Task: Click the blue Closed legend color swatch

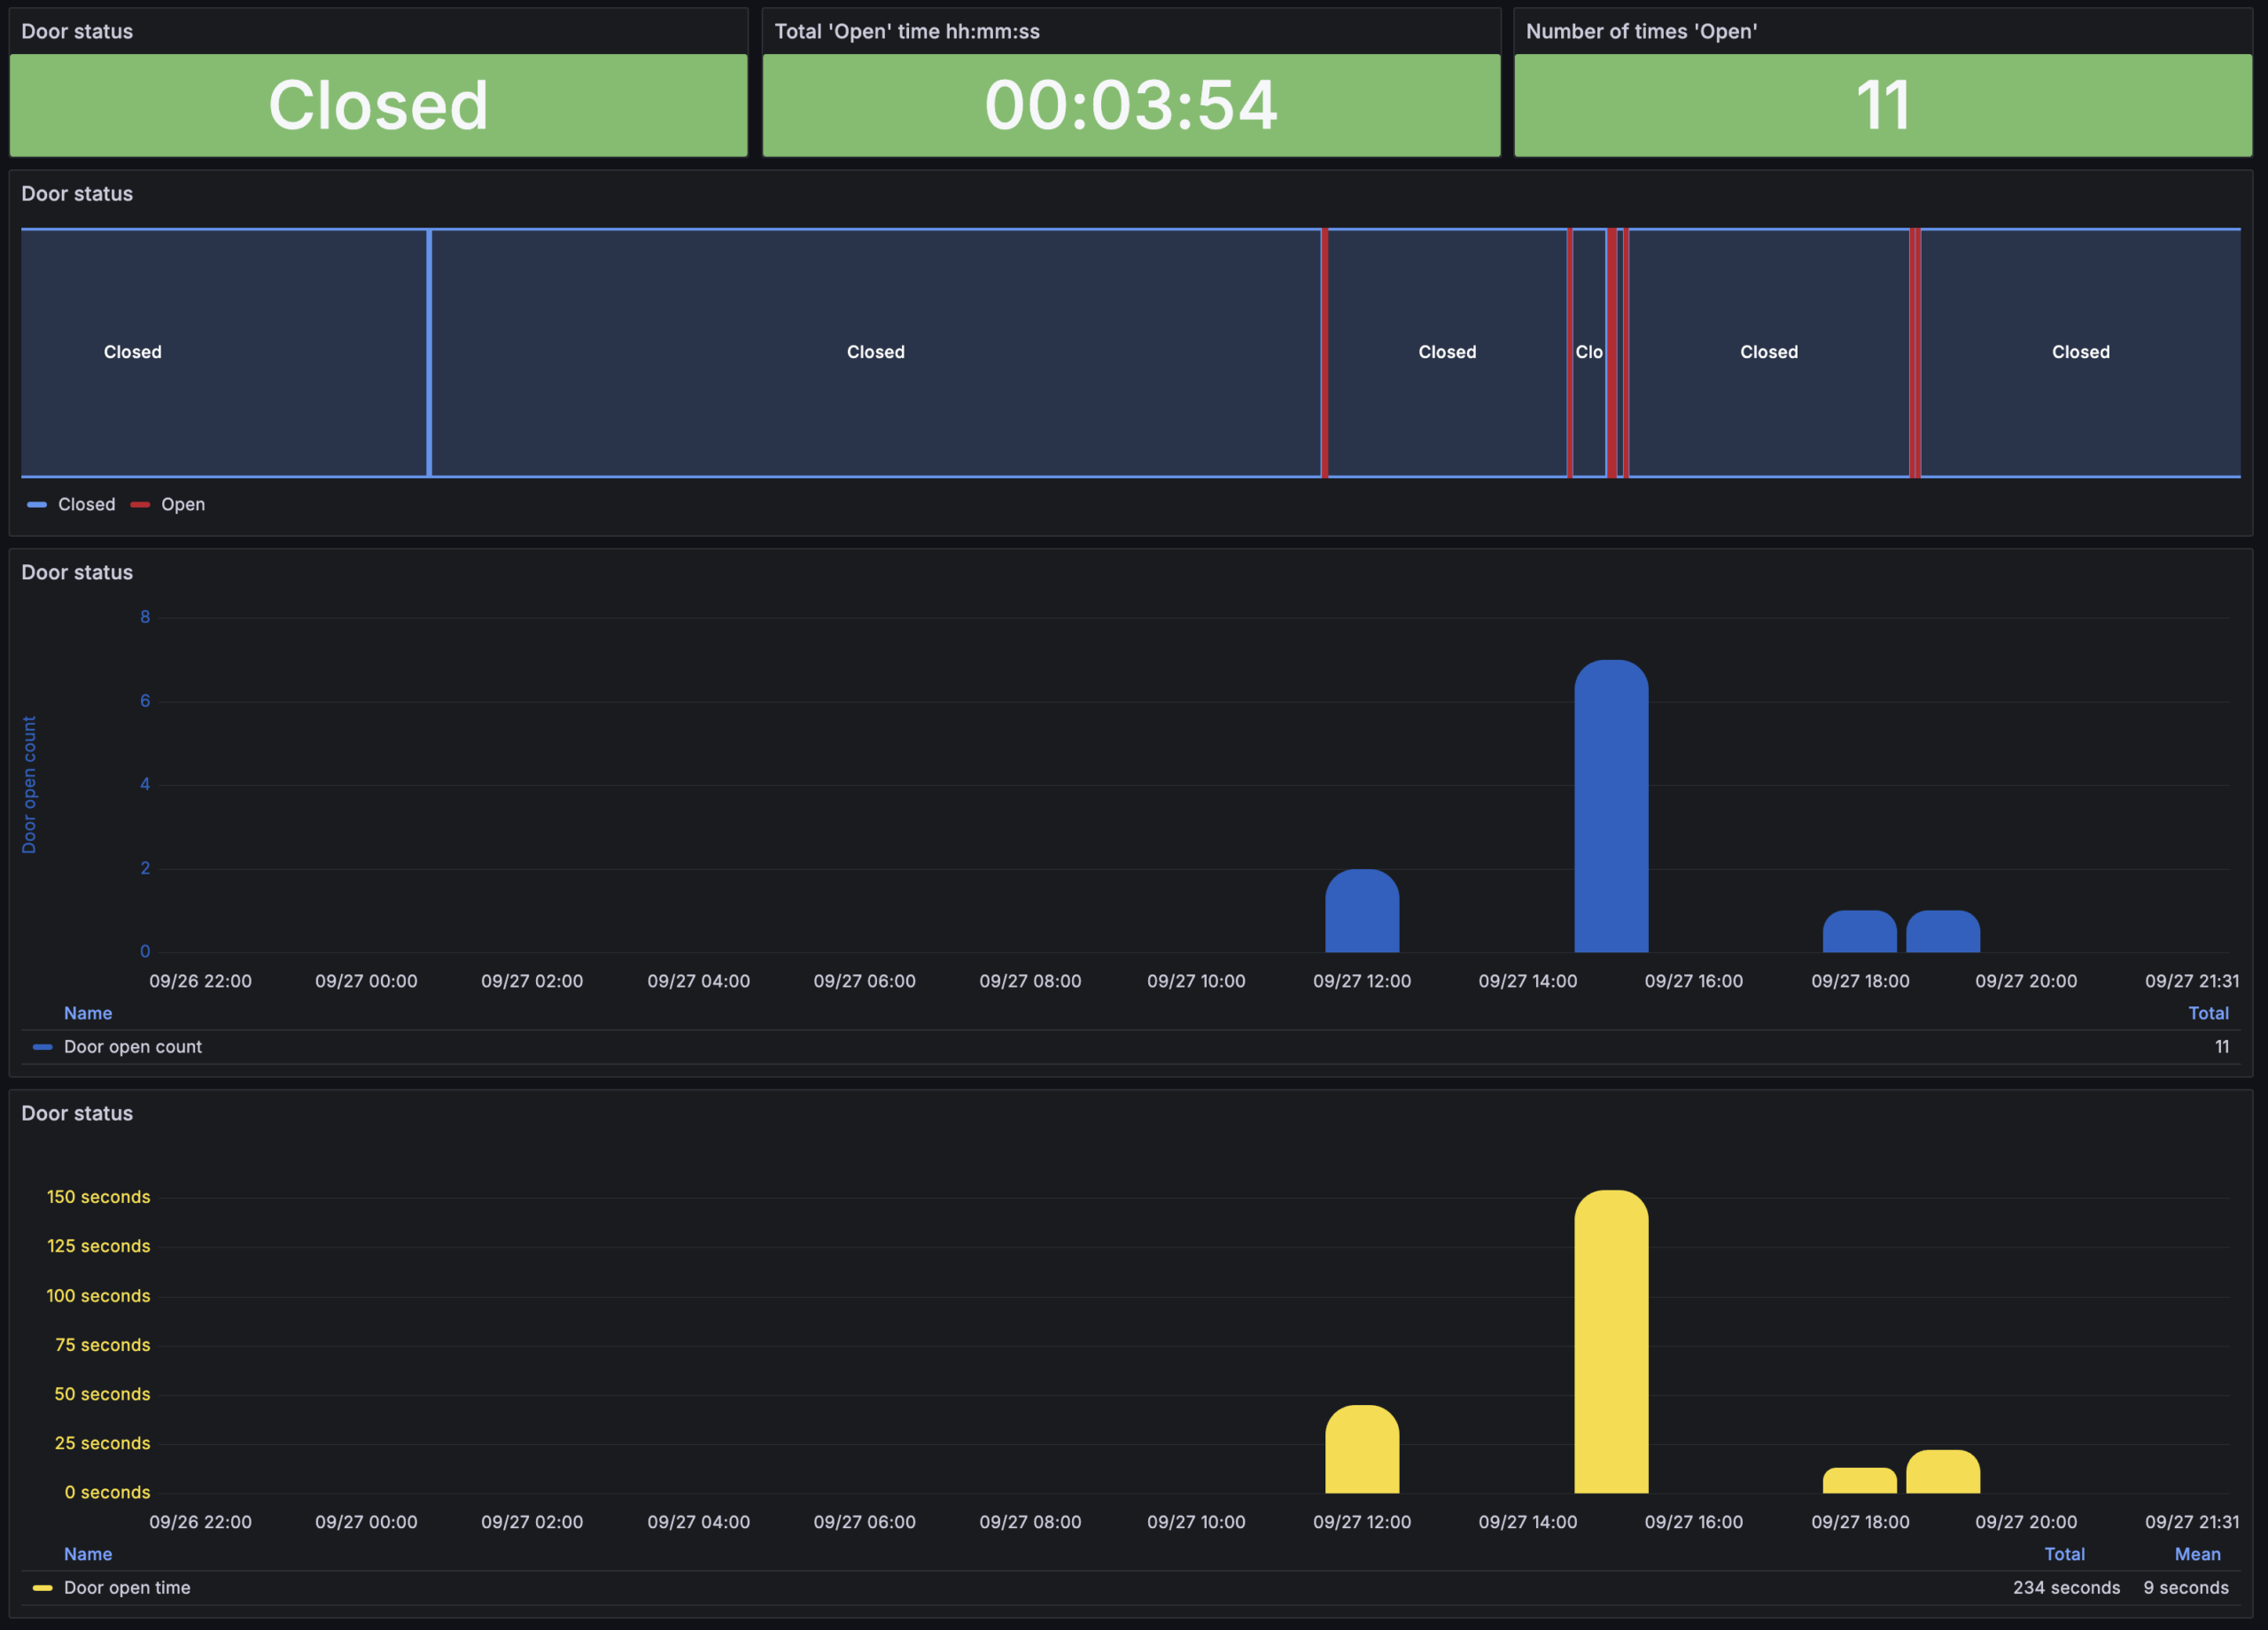Action: point(37,505)
